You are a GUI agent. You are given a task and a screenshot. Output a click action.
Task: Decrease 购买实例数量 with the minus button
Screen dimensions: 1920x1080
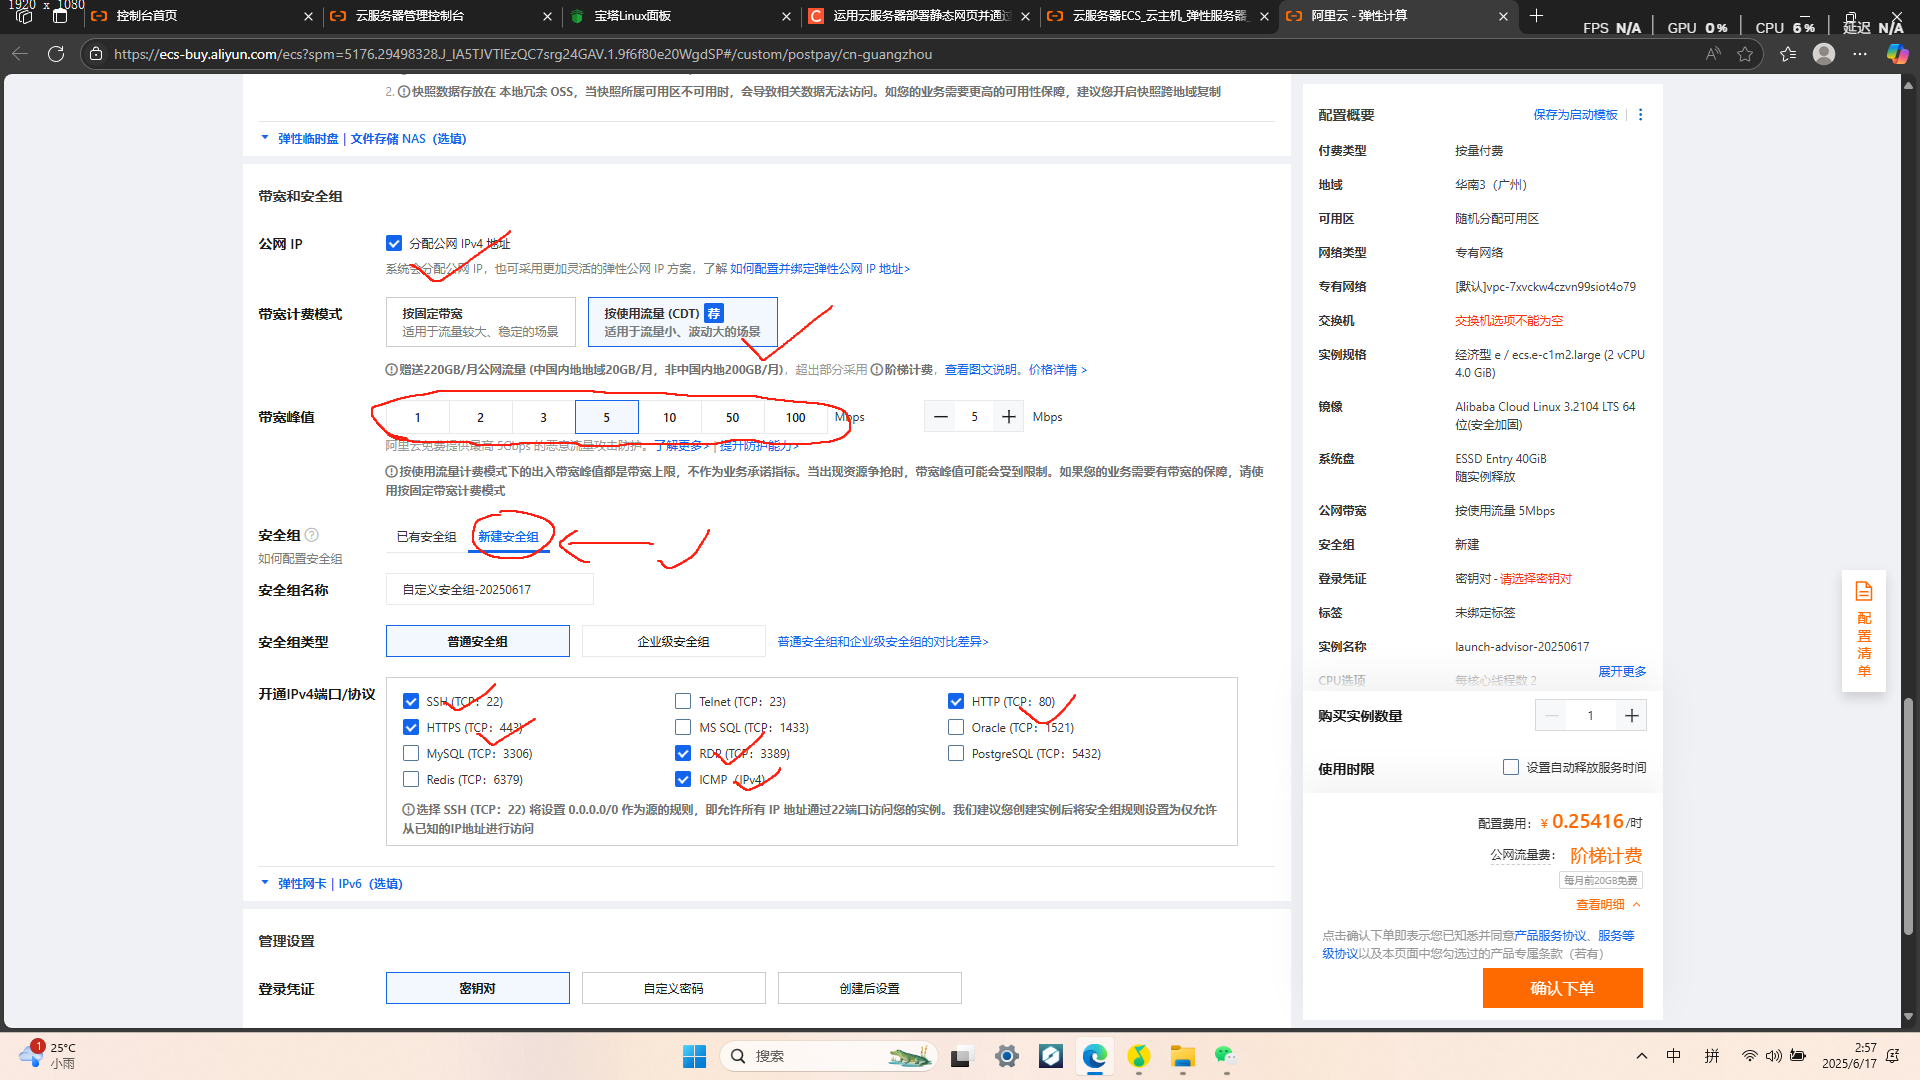point(1552,716)
